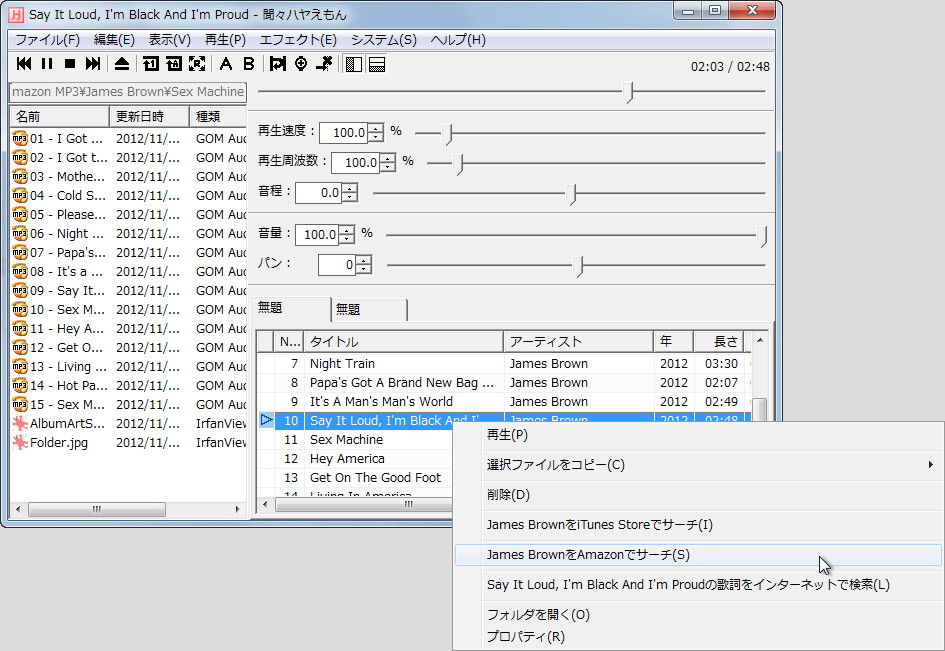Expand 選択ファイルをコピー(C) submenu

coord(699,465)
